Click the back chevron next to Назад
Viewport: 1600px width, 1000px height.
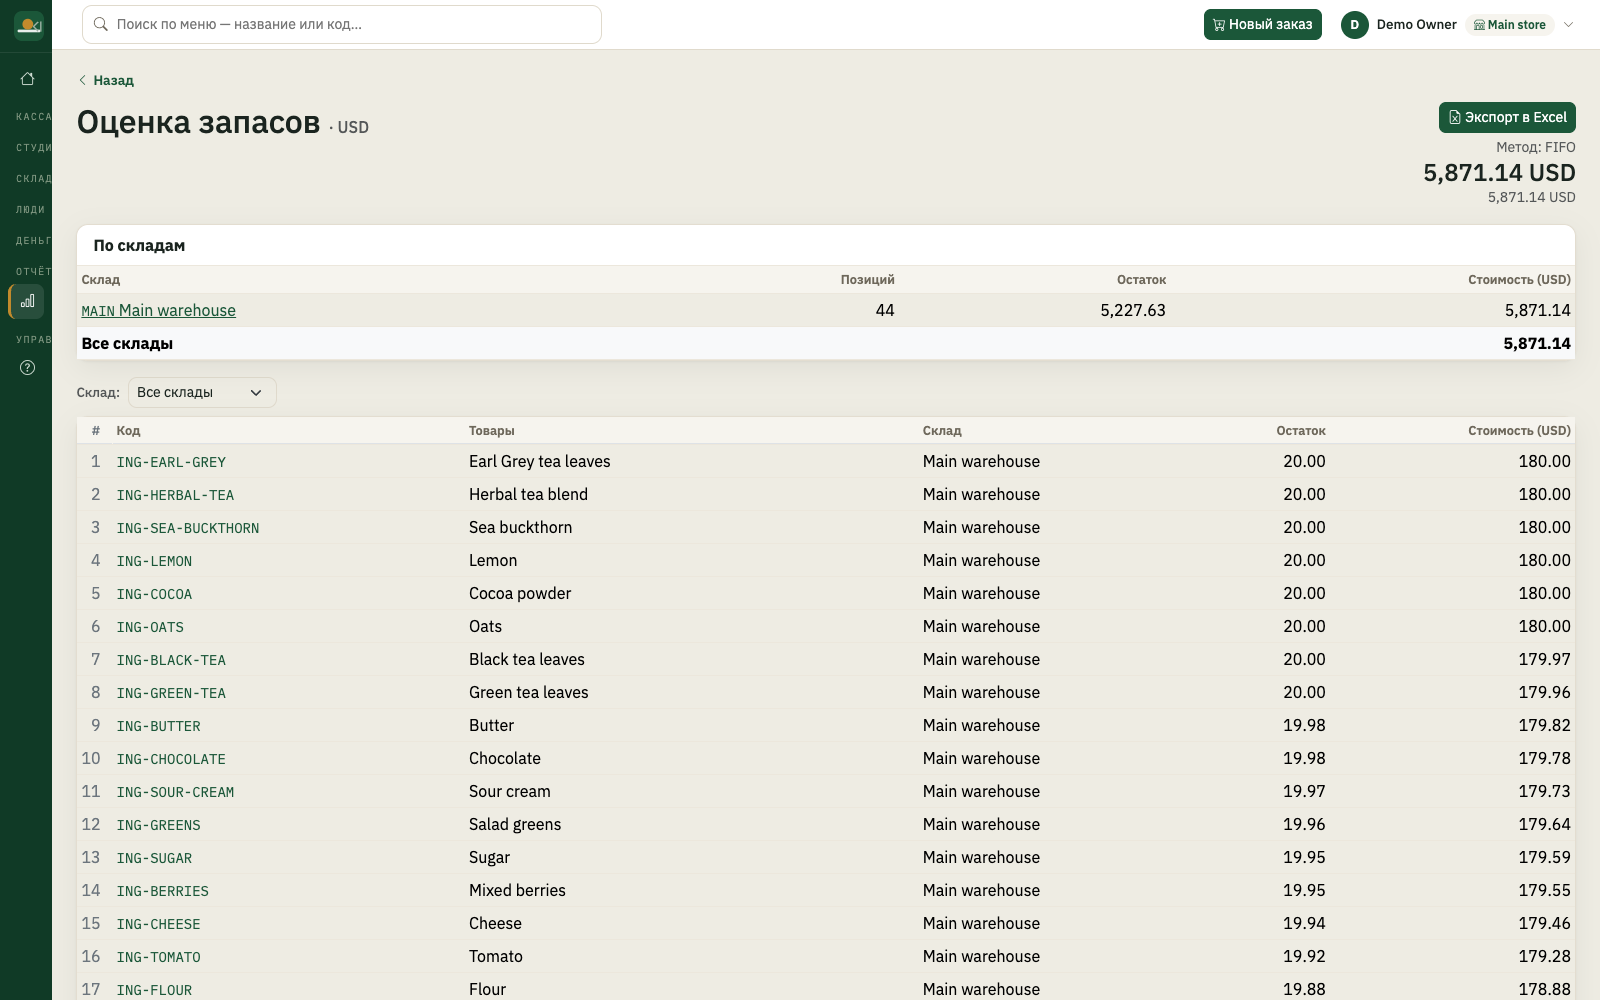pos(82,80)
